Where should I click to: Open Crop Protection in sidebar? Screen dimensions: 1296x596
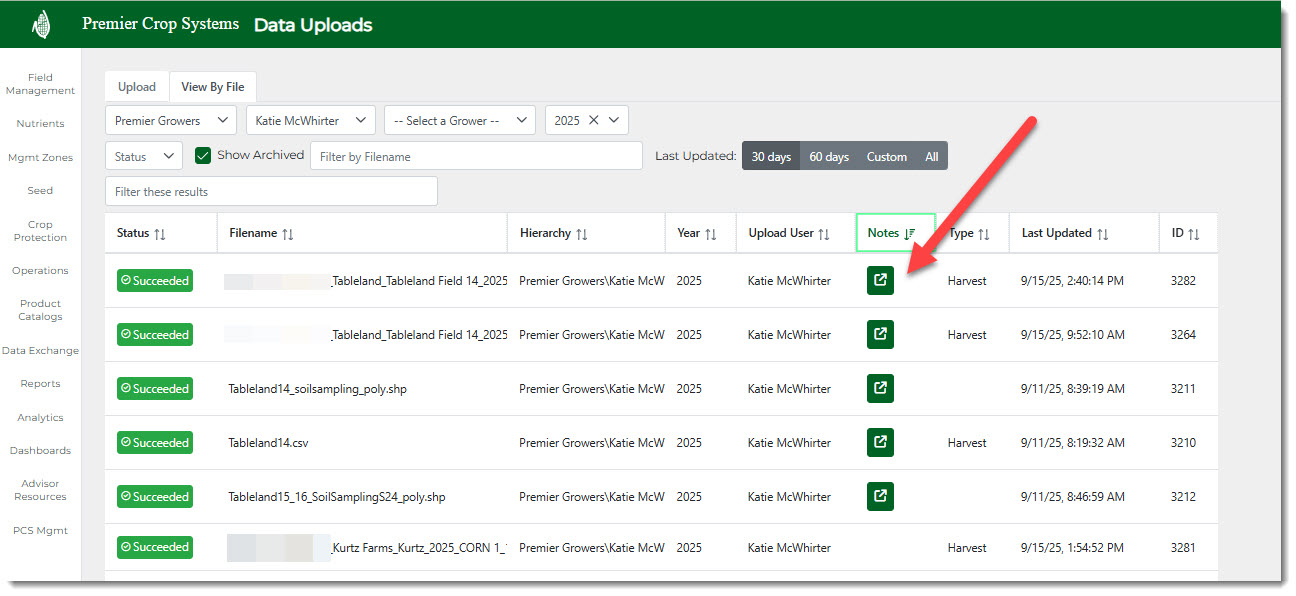(40, 231)
